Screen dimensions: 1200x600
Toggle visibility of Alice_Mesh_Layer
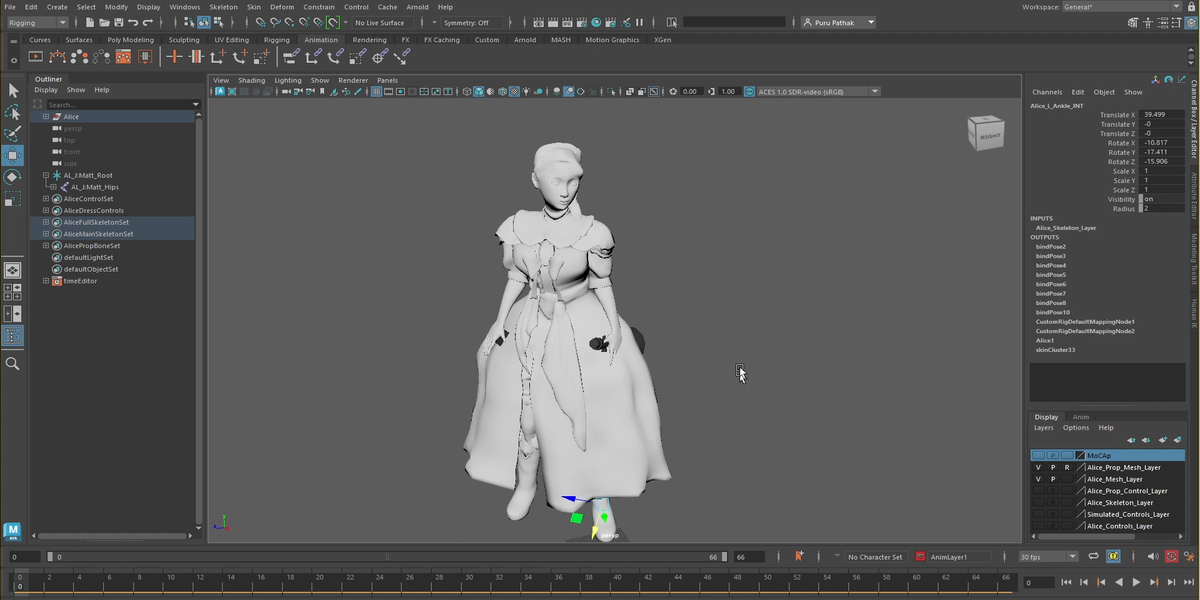pos(1038,479)
